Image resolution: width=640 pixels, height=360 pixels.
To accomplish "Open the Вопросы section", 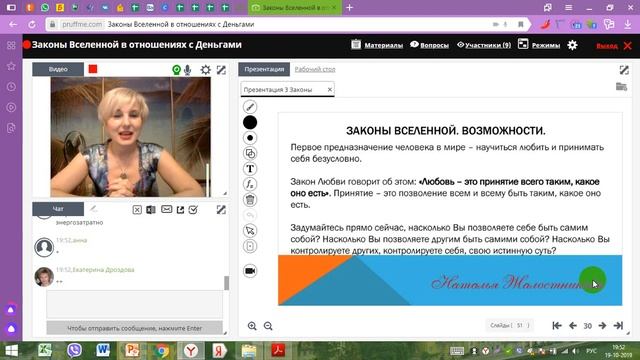I will pos(429,45).
